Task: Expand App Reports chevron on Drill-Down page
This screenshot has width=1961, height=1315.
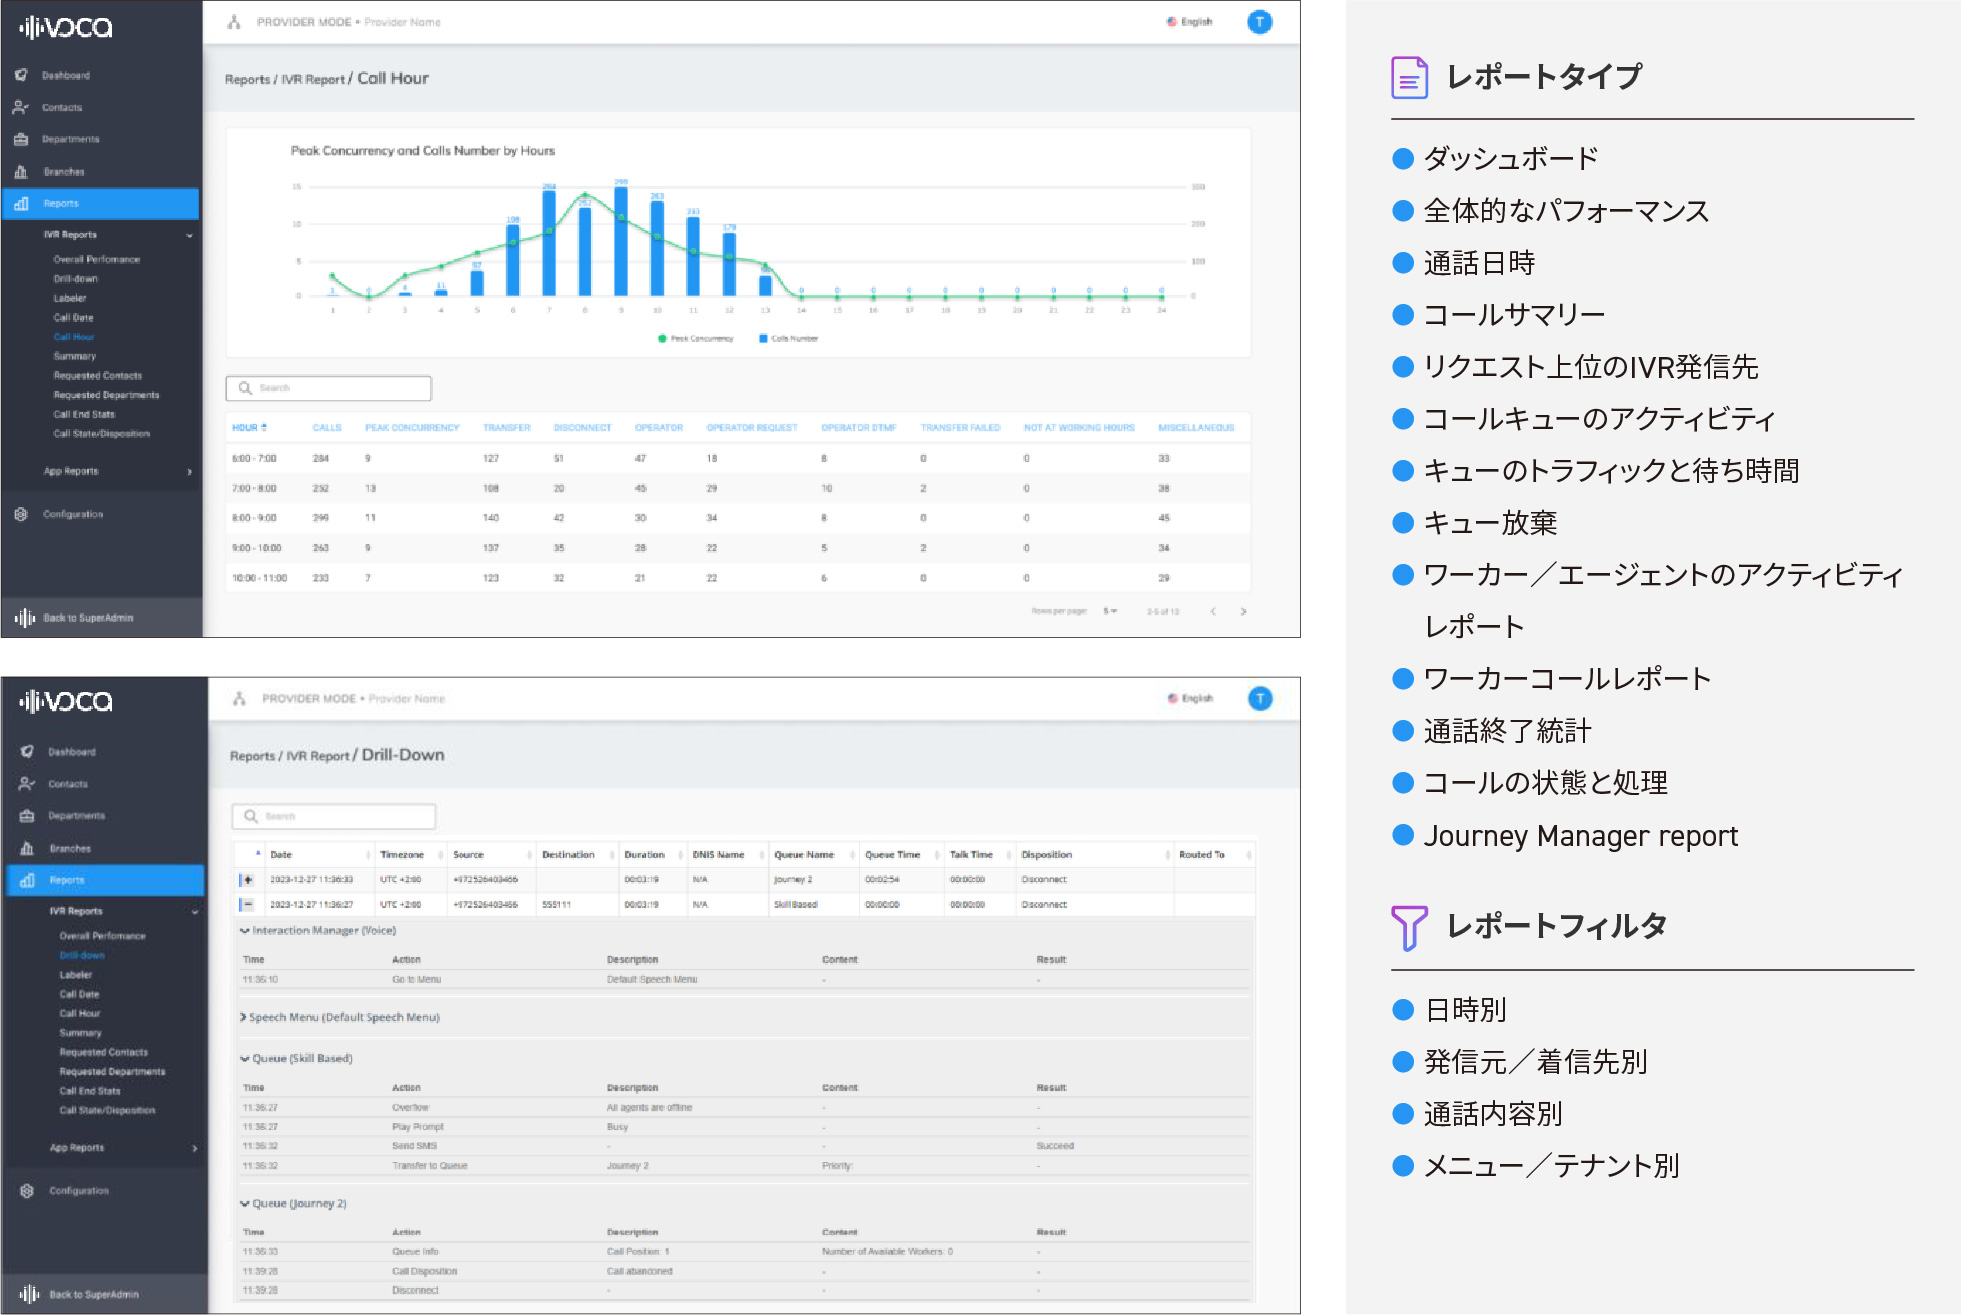Action: click(194, 1148)
